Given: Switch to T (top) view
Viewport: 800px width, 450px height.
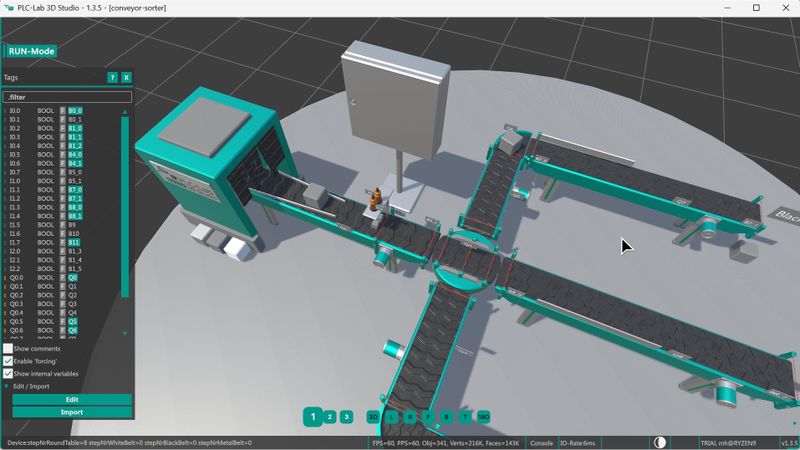Looking at the screenshot, I should click(465, 417).
